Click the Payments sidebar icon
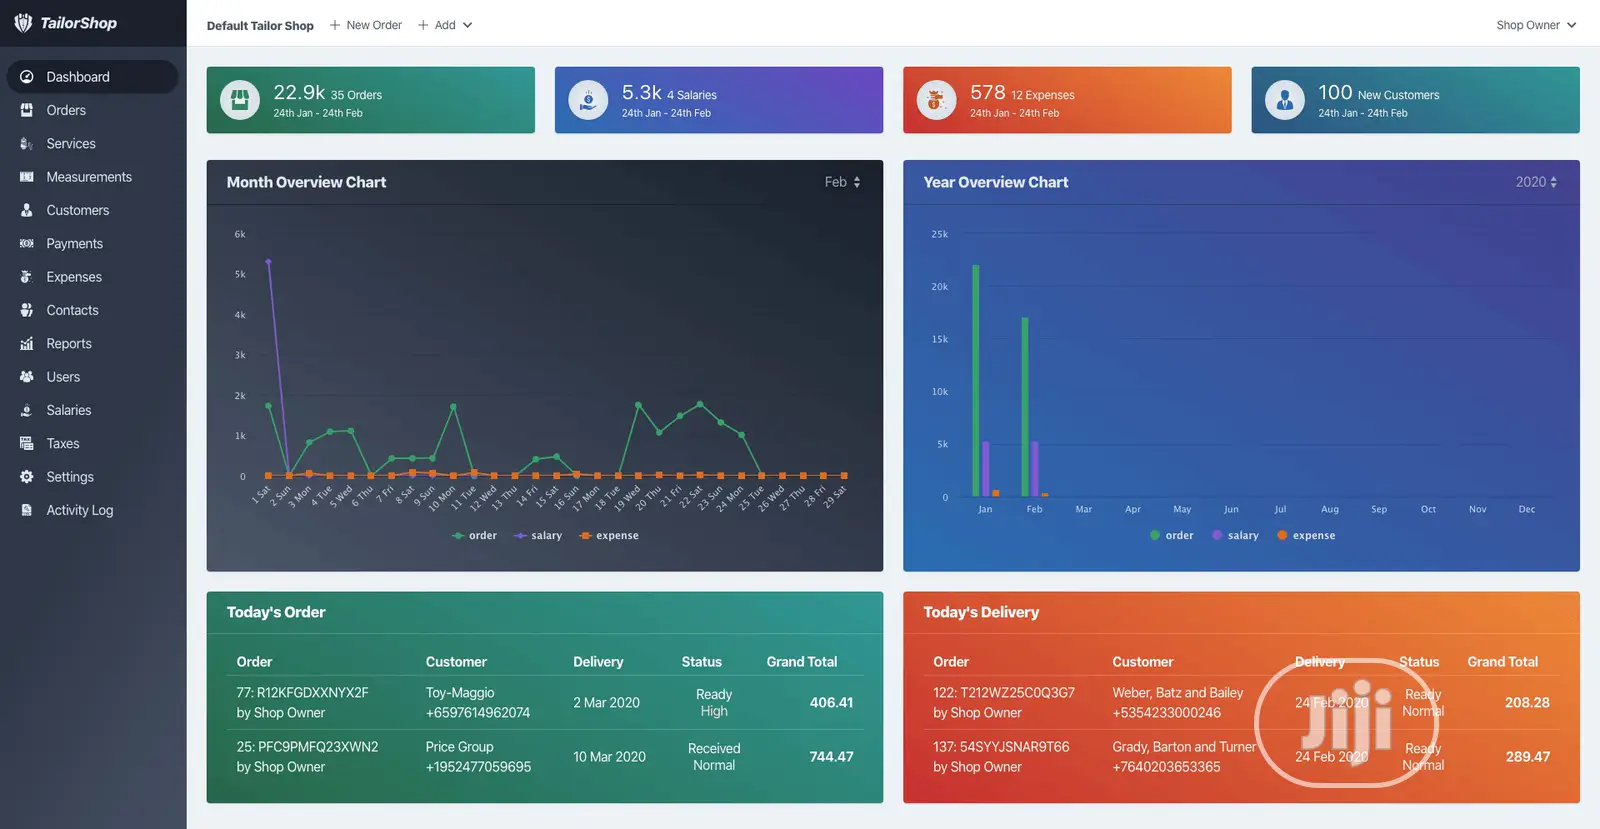 [x=27, y=244]
